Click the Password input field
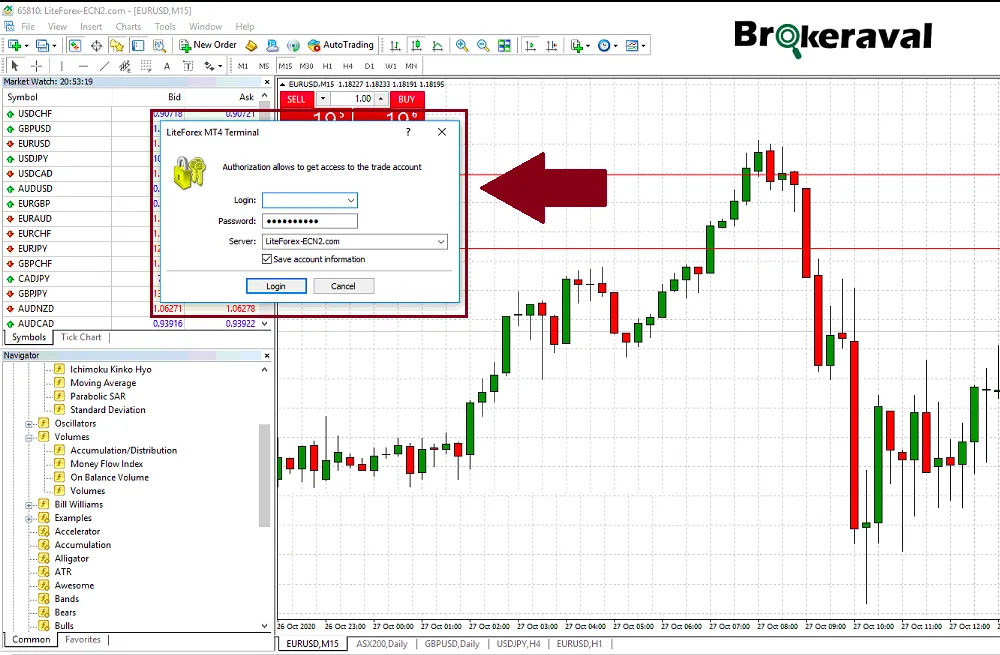The image size is (1000, 655). pyautogui.click(x=309, y=221)
